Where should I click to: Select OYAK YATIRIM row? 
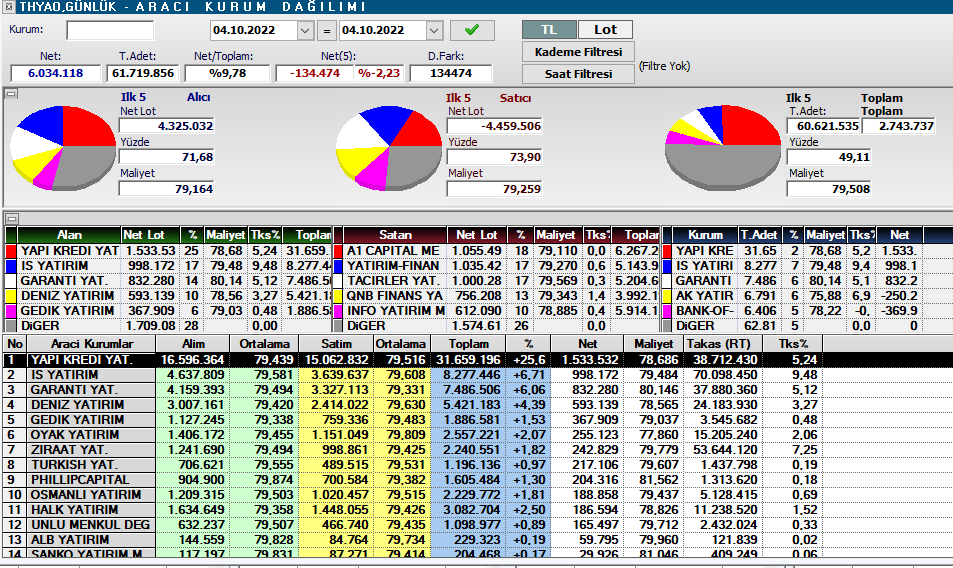pyautogui.click(x=476, y=435)
